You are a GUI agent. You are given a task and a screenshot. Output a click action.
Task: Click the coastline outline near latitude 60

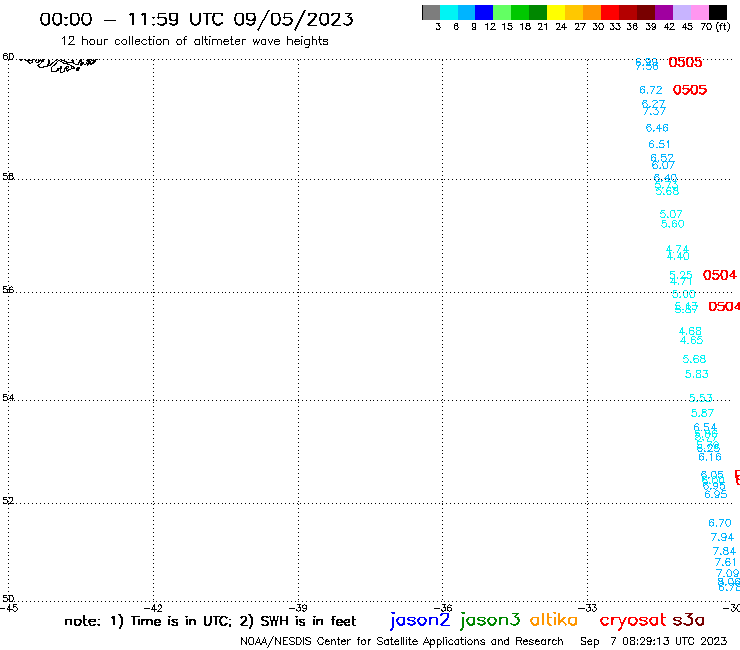[x=59, y=64]
